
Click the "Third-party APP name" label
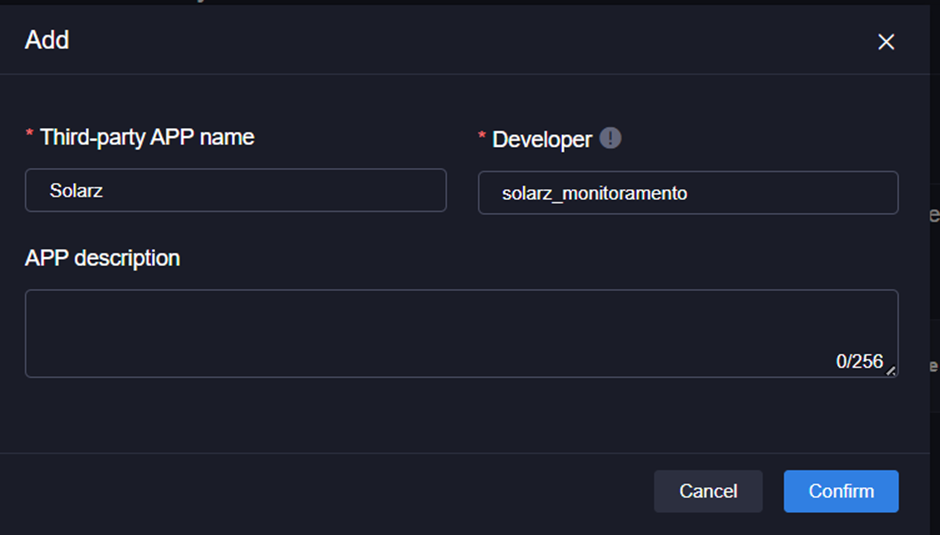coord(147,137)
